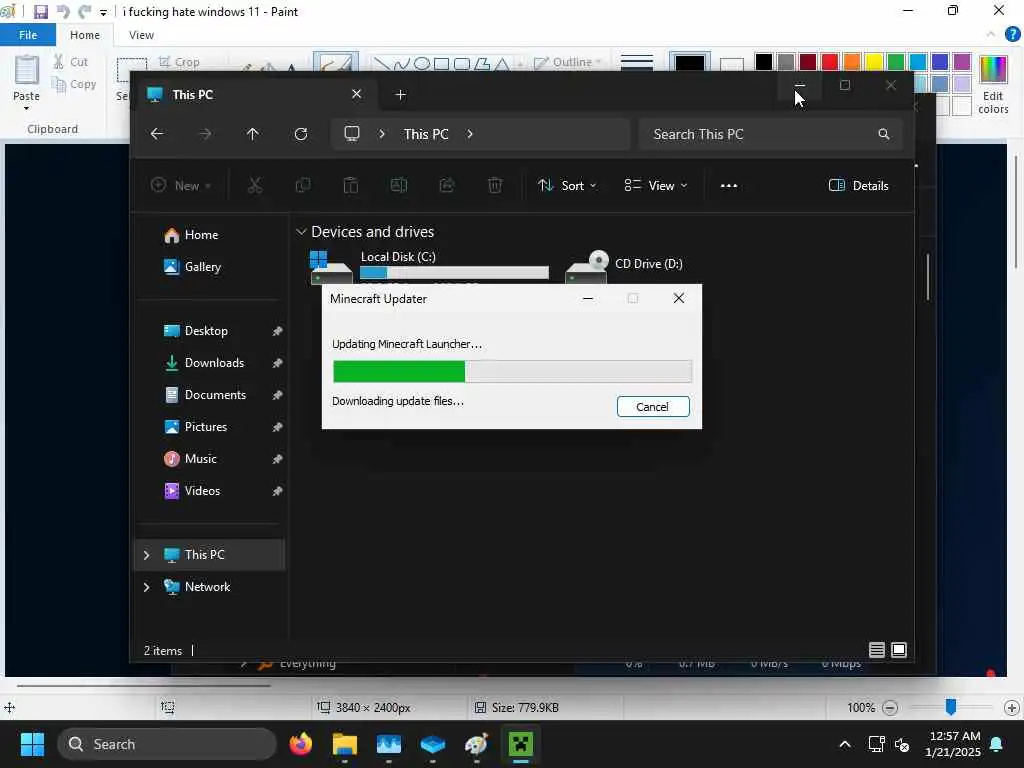The width and height of the screenshot is (1024, 768).
Task: Open the Sort dropdown in File Explorer
Action: 567,186
